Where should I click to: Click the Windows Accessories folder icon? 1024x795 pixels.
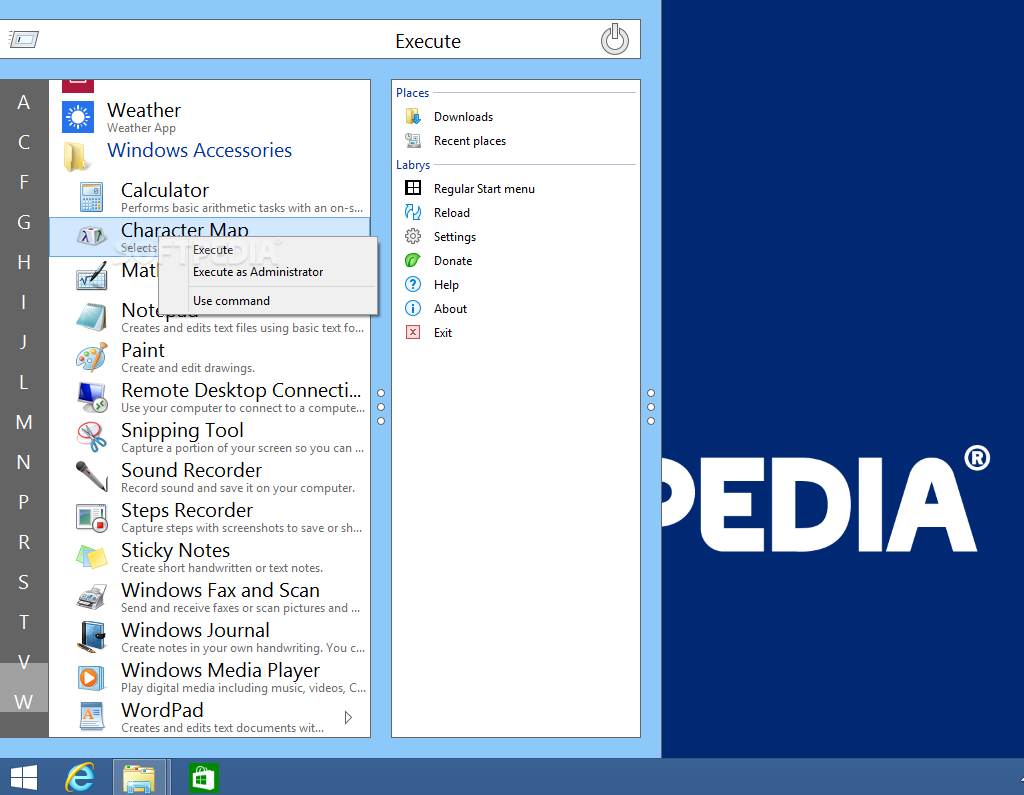[x=77, y=156]
